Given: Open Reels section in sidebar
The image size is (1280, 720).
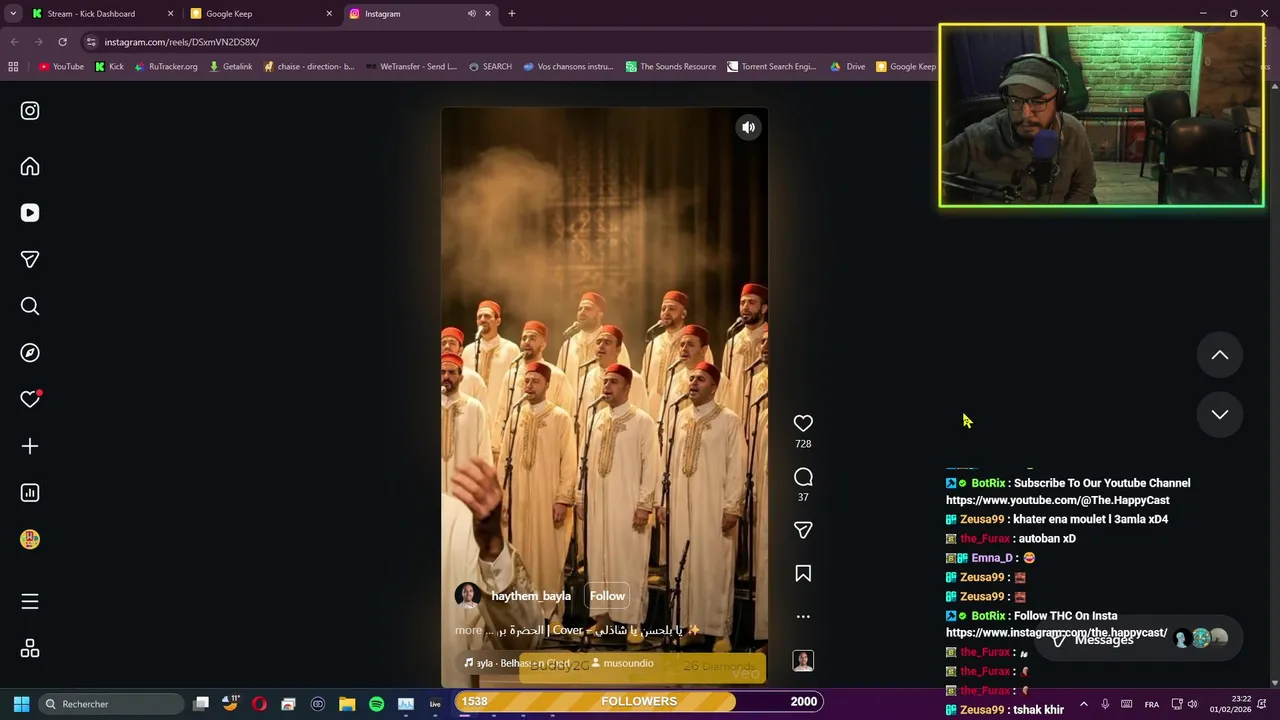Looking at the screenshot, I should click(30, 213).
